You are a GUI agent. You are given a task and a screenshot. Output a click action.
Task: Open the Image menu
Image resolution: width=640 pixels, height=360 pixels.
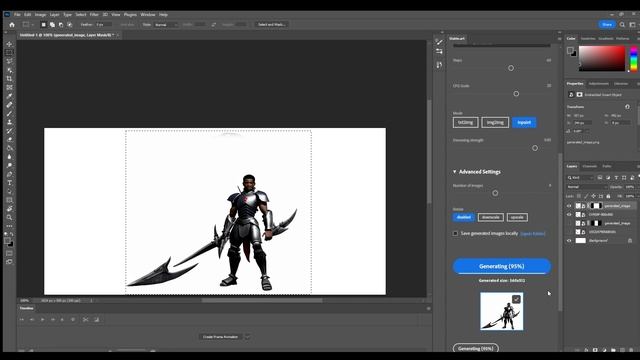click(40, 15)
